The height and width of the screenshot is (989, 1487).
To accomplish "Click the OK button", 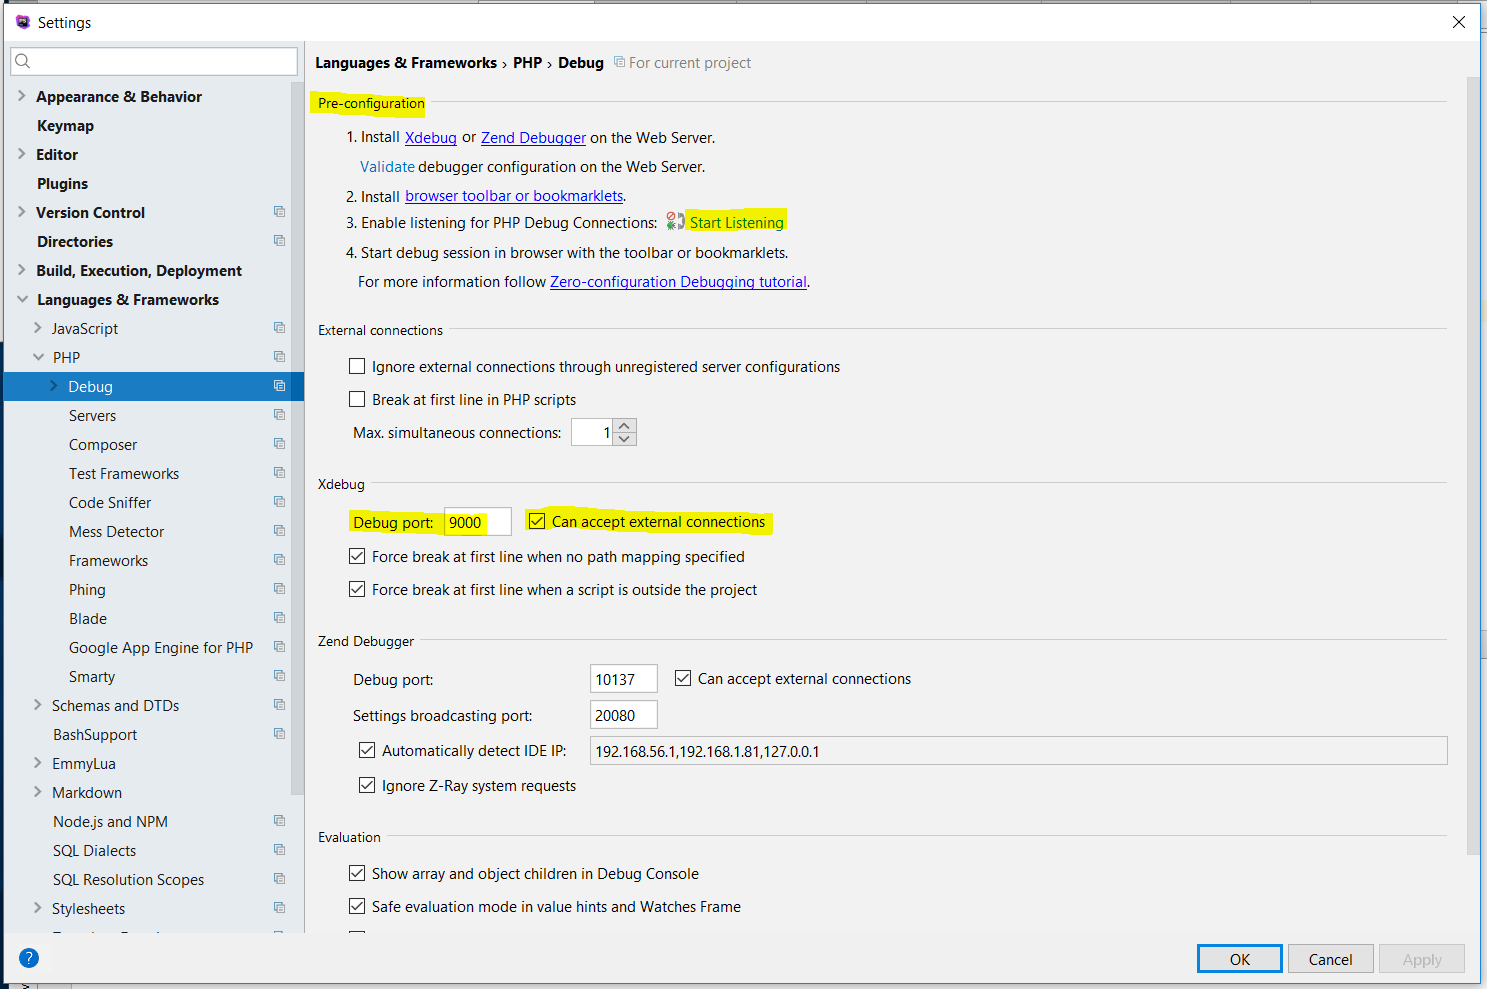I will point(1240,959).
